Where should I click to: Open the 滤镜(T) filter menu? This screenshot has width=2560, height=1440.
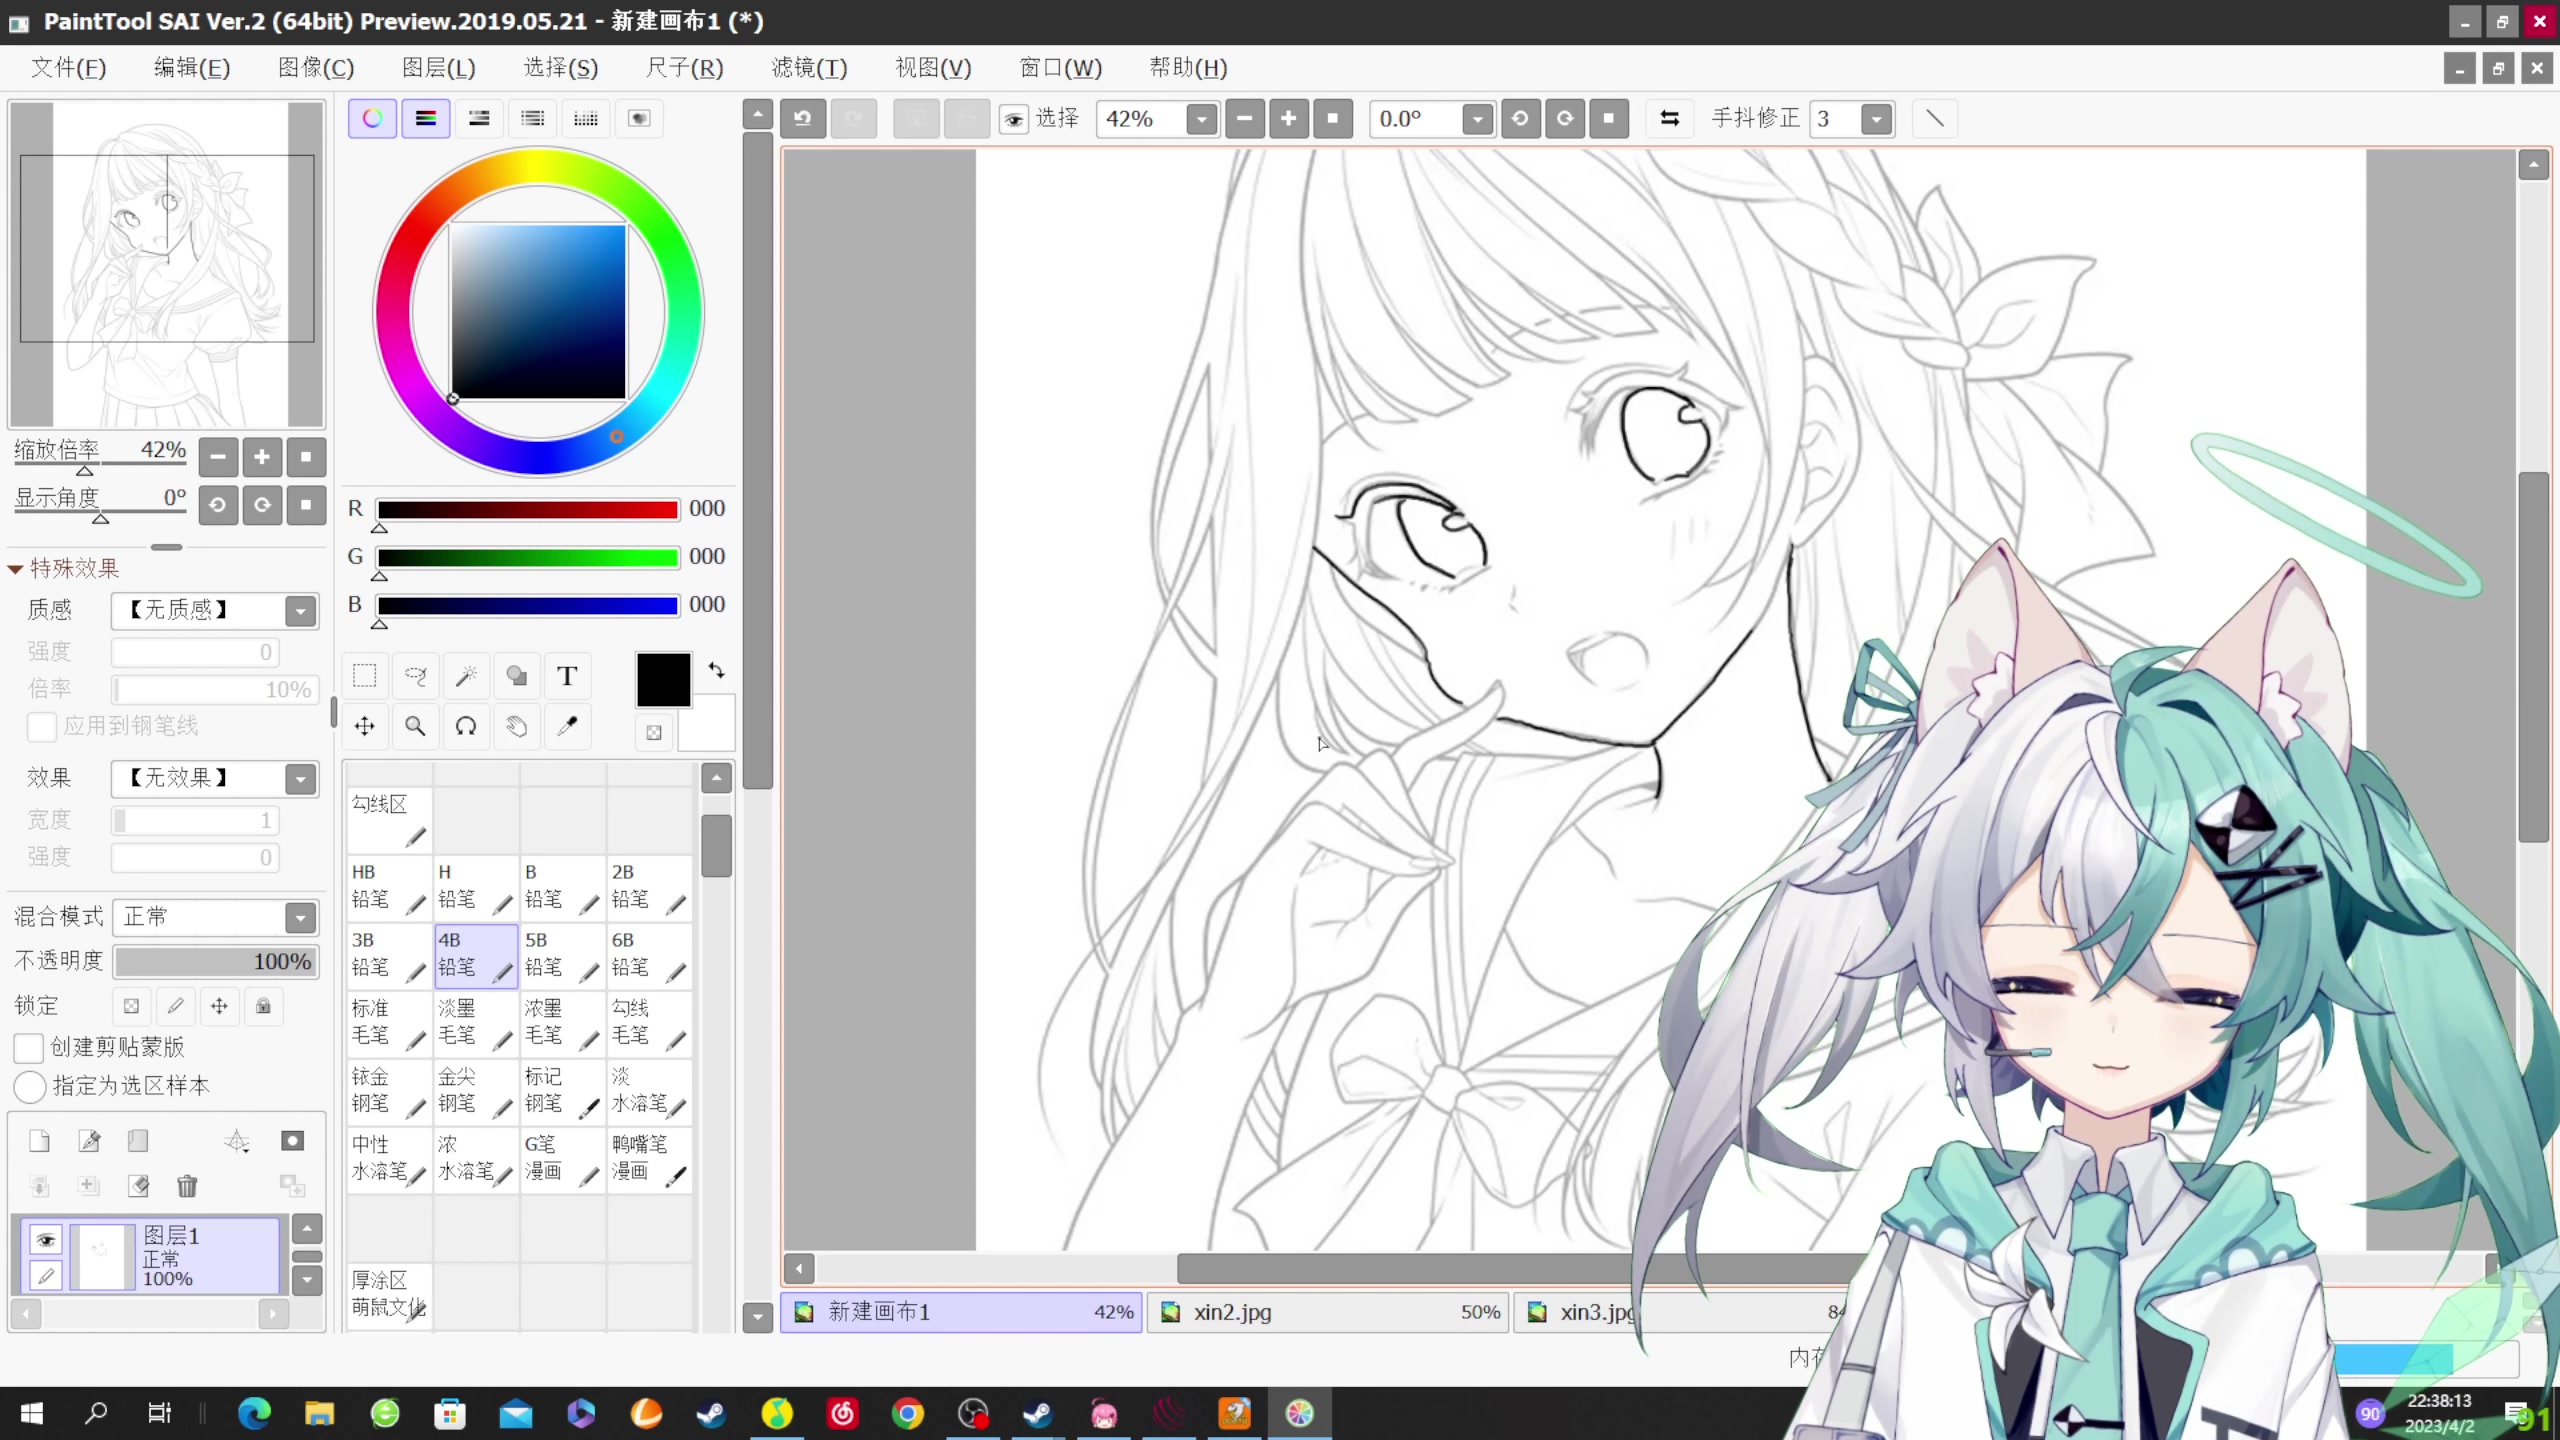coord(809,68)
